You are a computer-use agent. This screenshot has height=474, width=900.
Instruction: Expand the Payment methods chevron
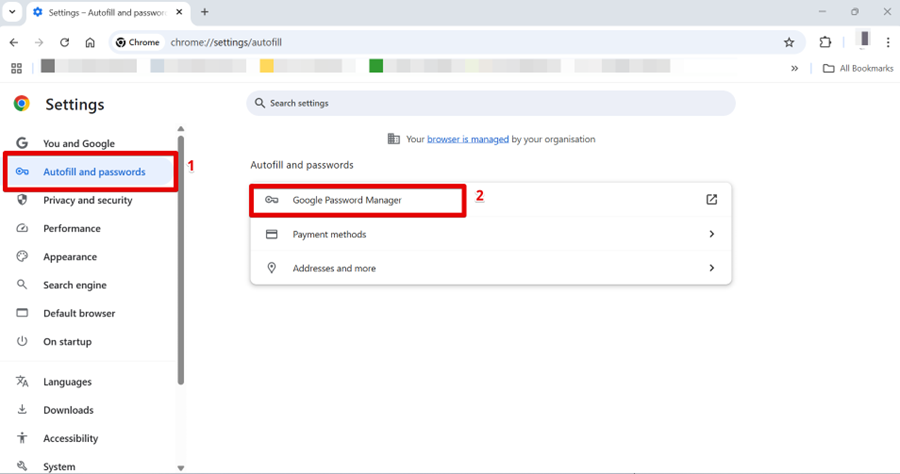pos(711,234)
